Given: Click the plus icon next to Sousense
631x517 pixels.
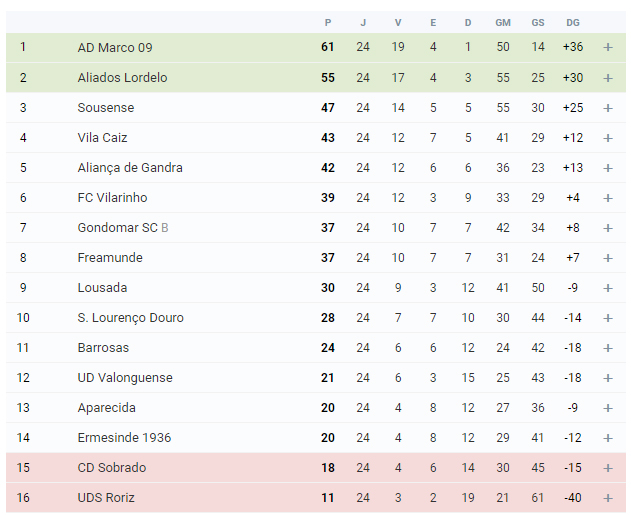Looking at the screenshot, I should pos(608,108).
